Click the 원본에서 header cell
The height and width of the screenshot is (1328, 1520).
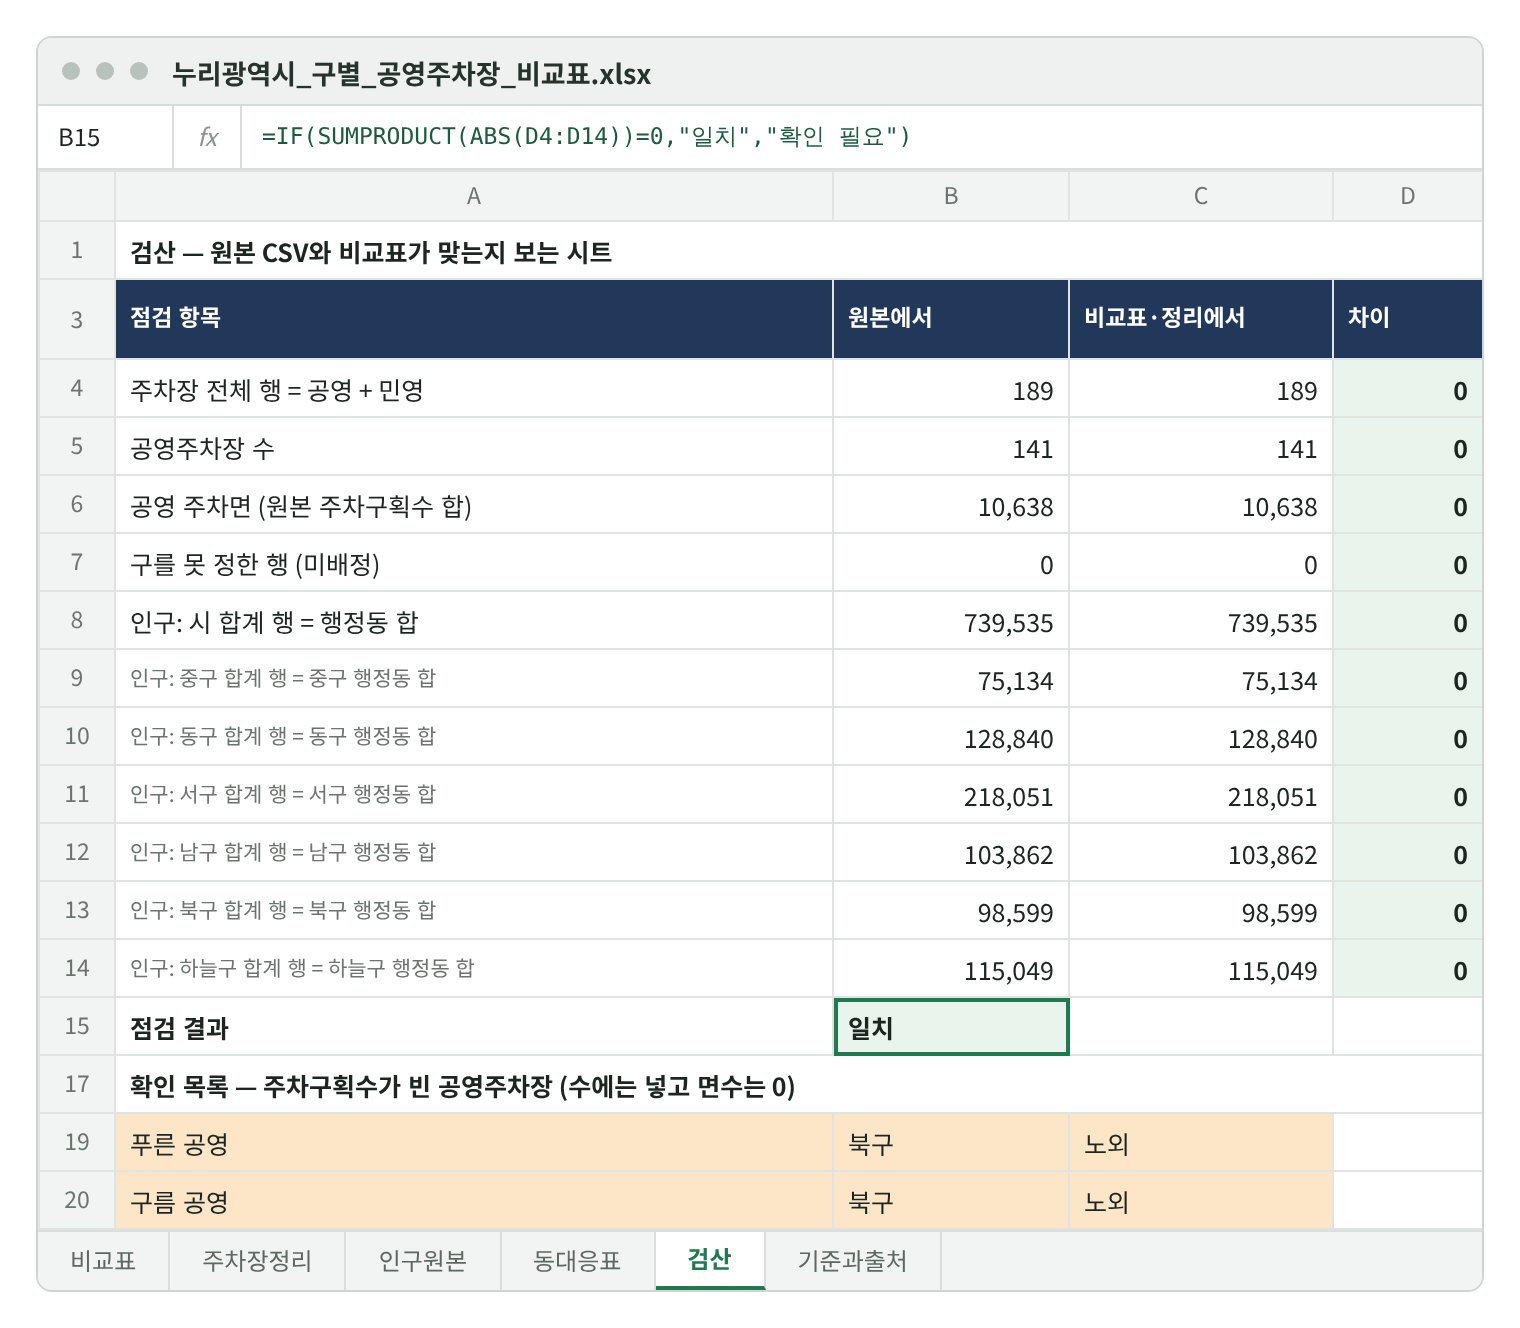pyautogui.click(x=951, y=319)
